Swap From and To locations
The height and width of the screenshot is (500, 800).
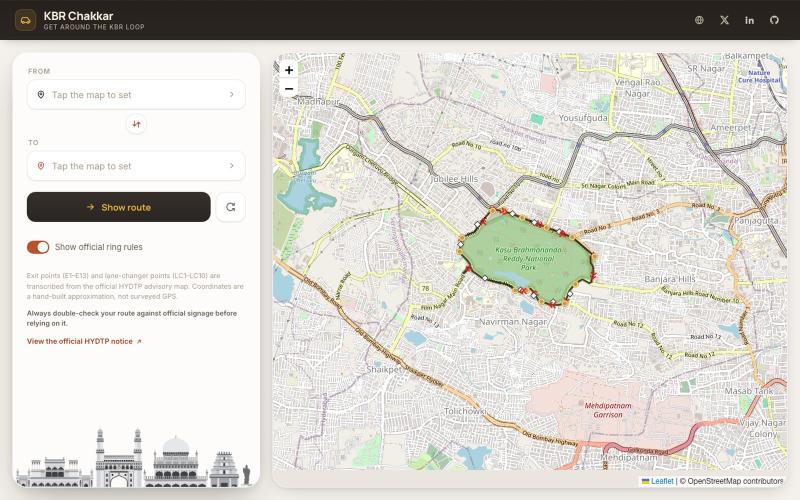pos(136,124)
